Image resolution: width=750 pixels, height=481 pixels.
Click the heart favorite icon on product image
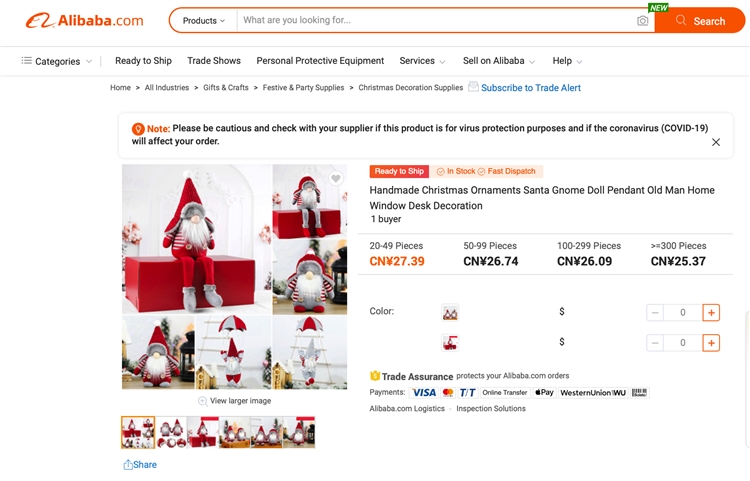click(x=336, y=178)
